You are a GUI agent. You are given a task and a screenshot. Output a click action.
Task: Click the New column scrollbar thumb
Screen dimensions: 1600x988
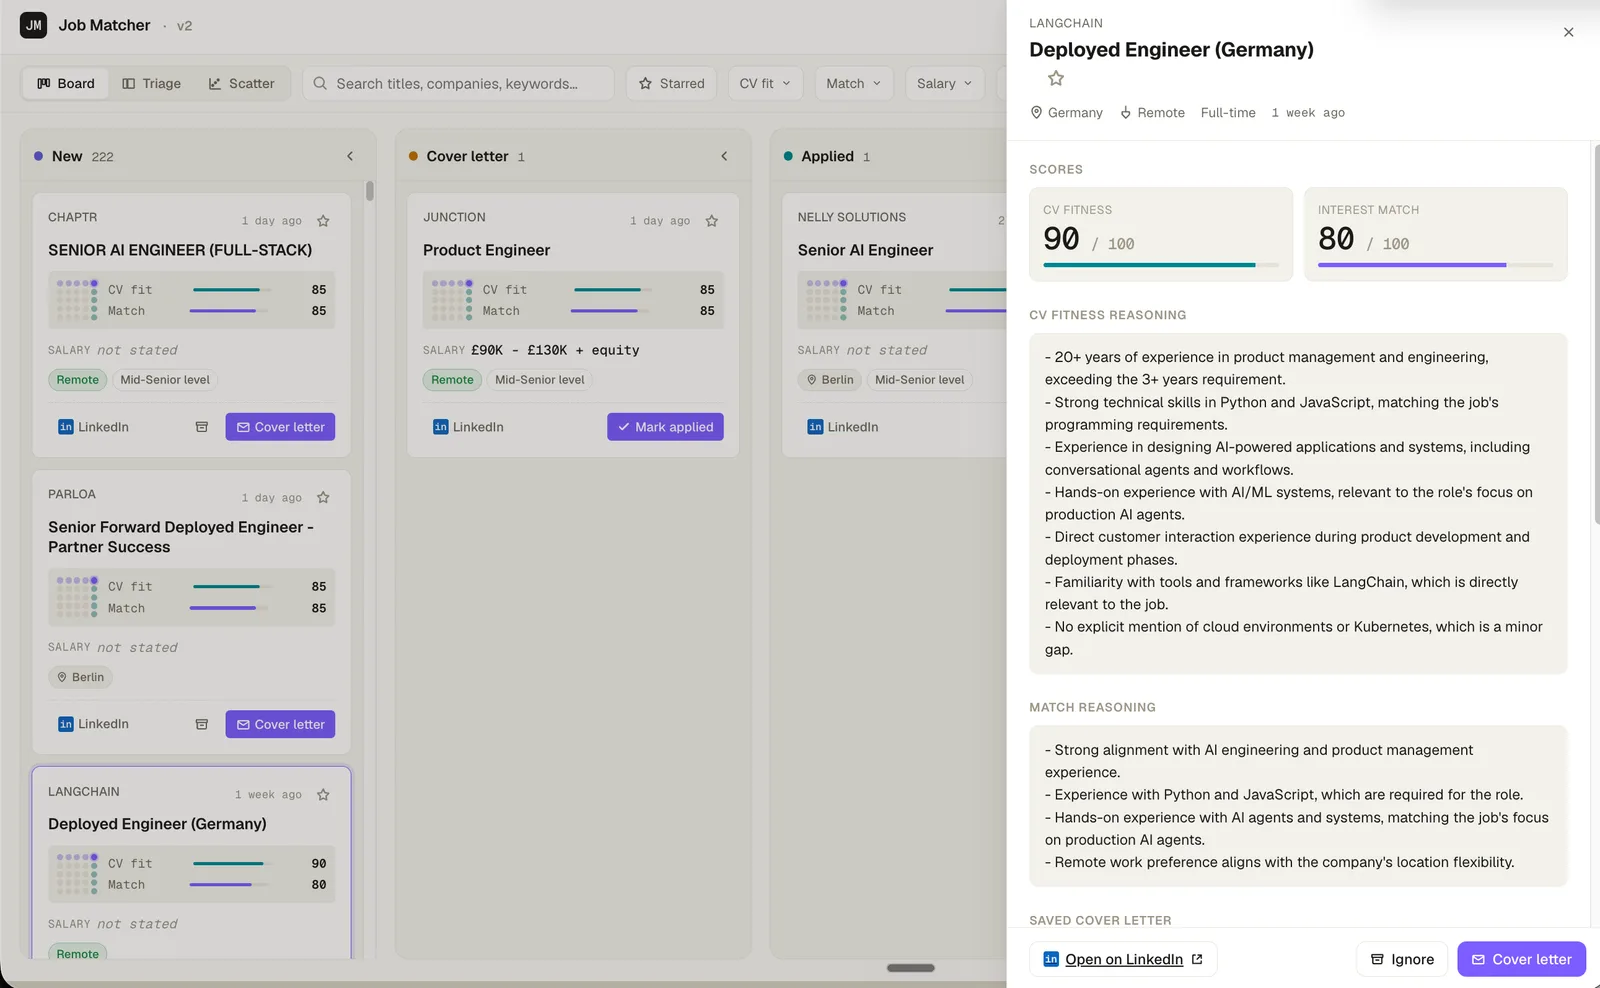click(370, 191)
